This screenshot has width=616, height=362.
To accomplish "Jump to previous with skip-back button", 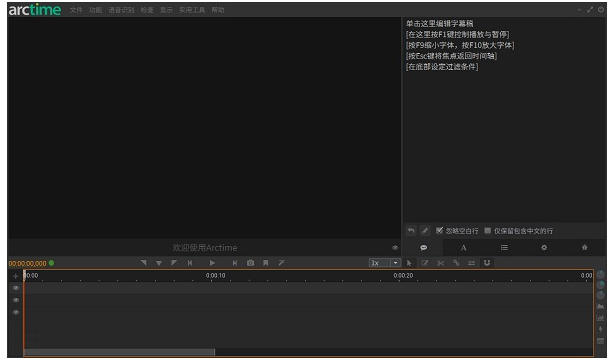I will (190, 263).
